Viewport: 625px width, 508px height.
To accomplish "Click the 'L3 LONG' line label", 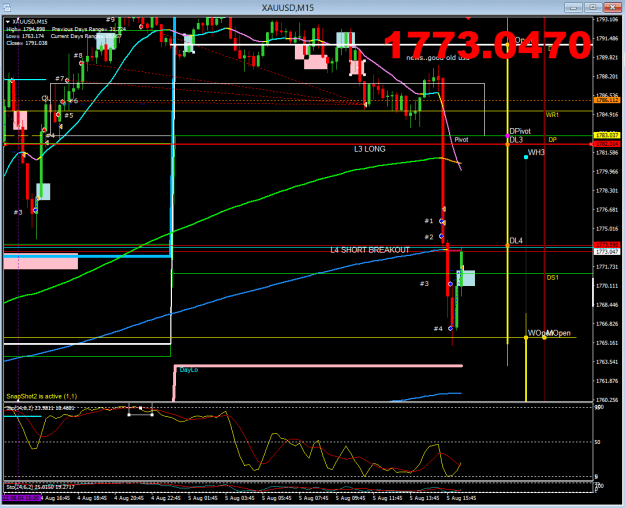I will tap(369, 149).
